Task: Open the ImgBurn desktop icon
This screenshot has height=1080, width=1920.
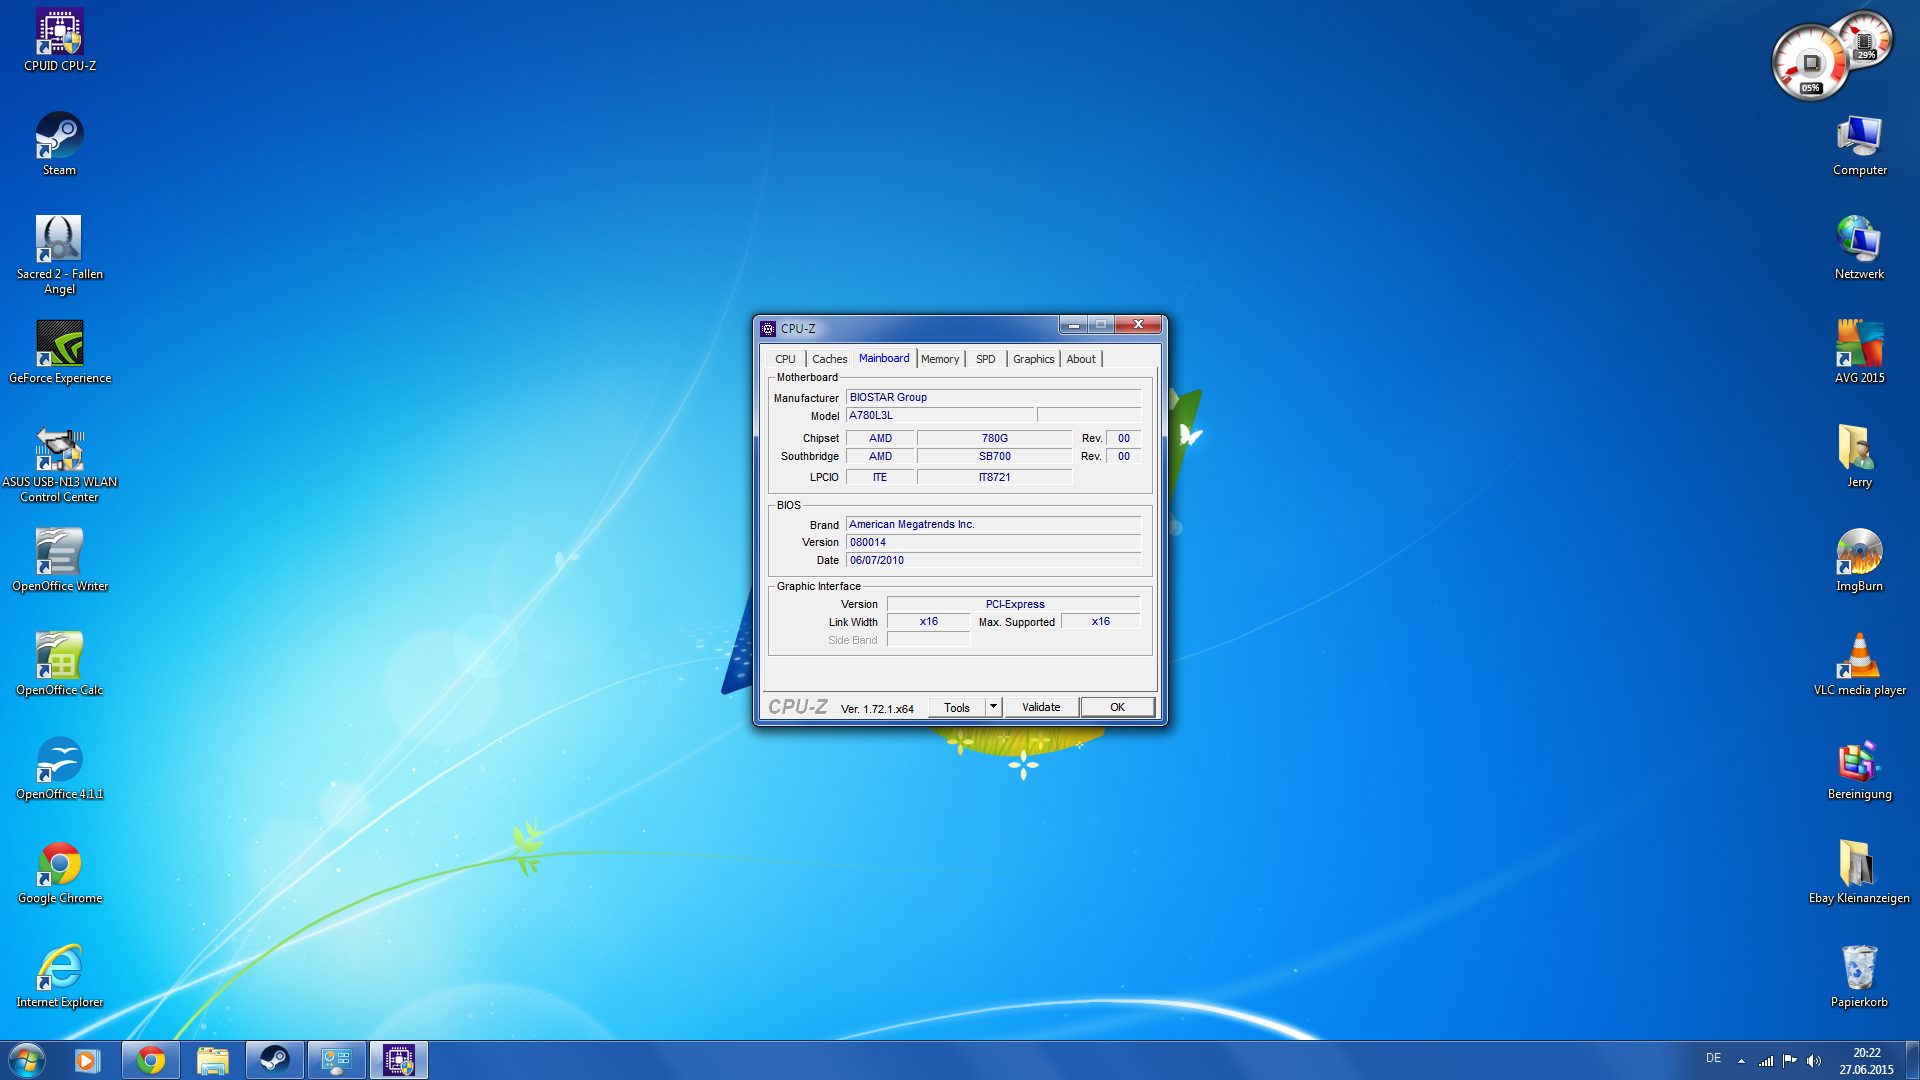Action: pos(1859,553)
